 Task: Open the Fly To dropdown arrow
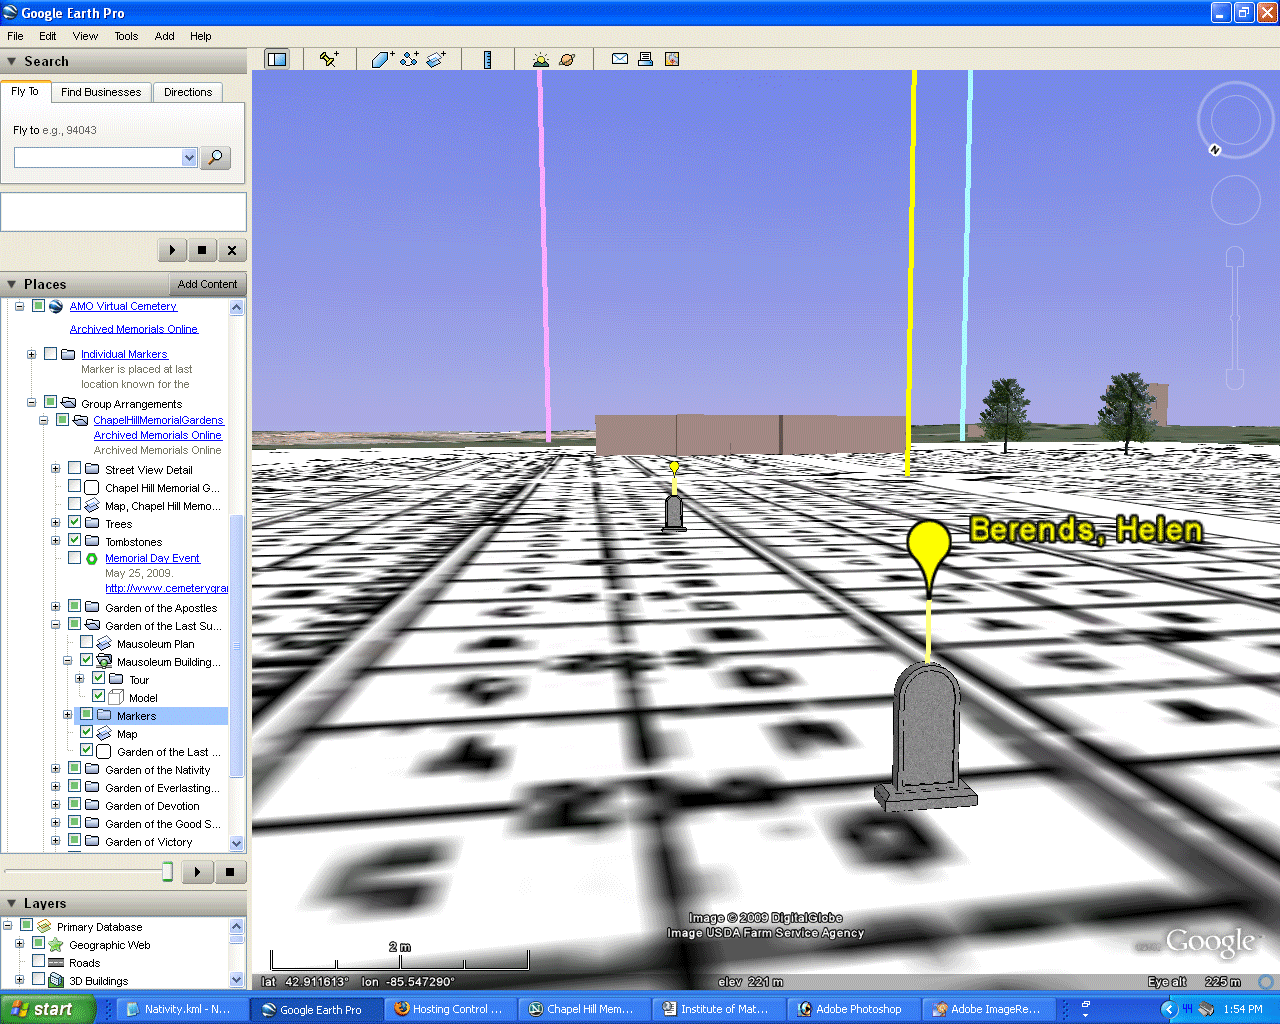point(189,158)
